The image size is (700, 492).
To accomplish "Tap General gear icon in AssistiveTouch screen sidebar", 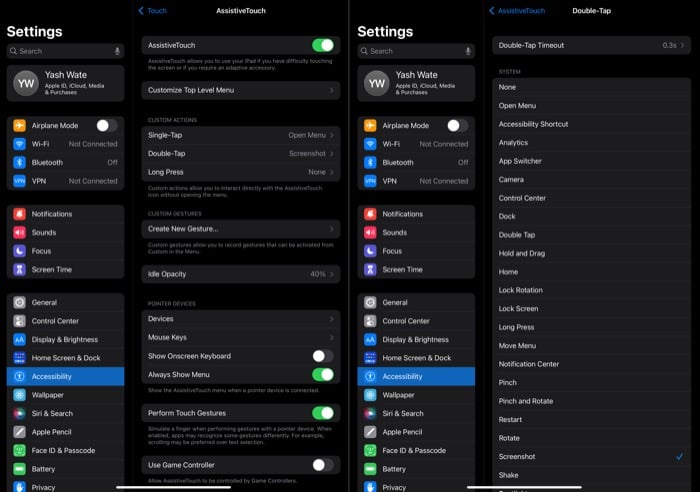I will pyautogui.click(x=19, y=302).
